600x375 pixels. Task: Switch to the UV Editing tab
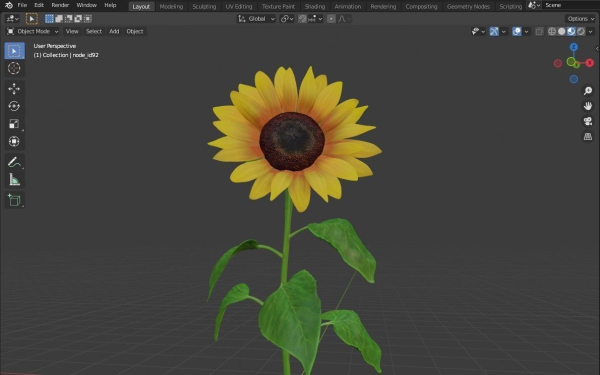(x=239, y=7)
